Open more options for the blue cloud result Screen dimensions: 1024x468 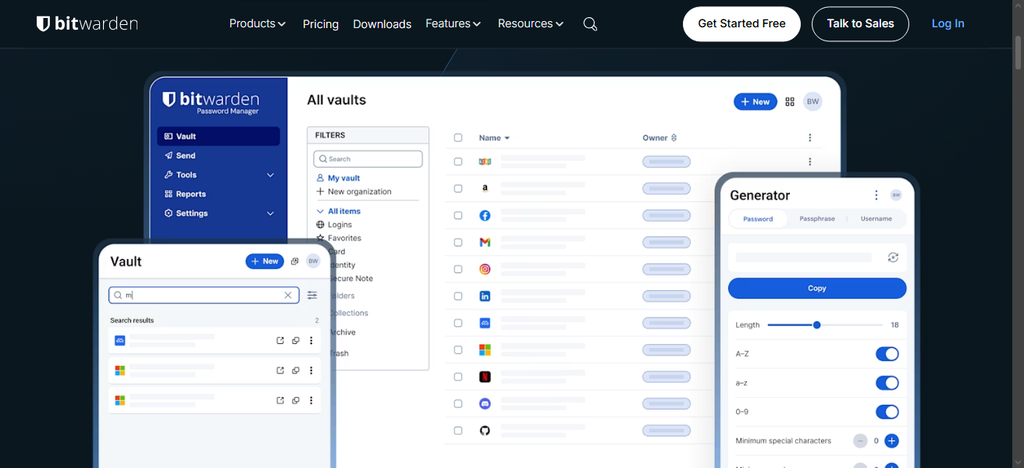(311, 341)
